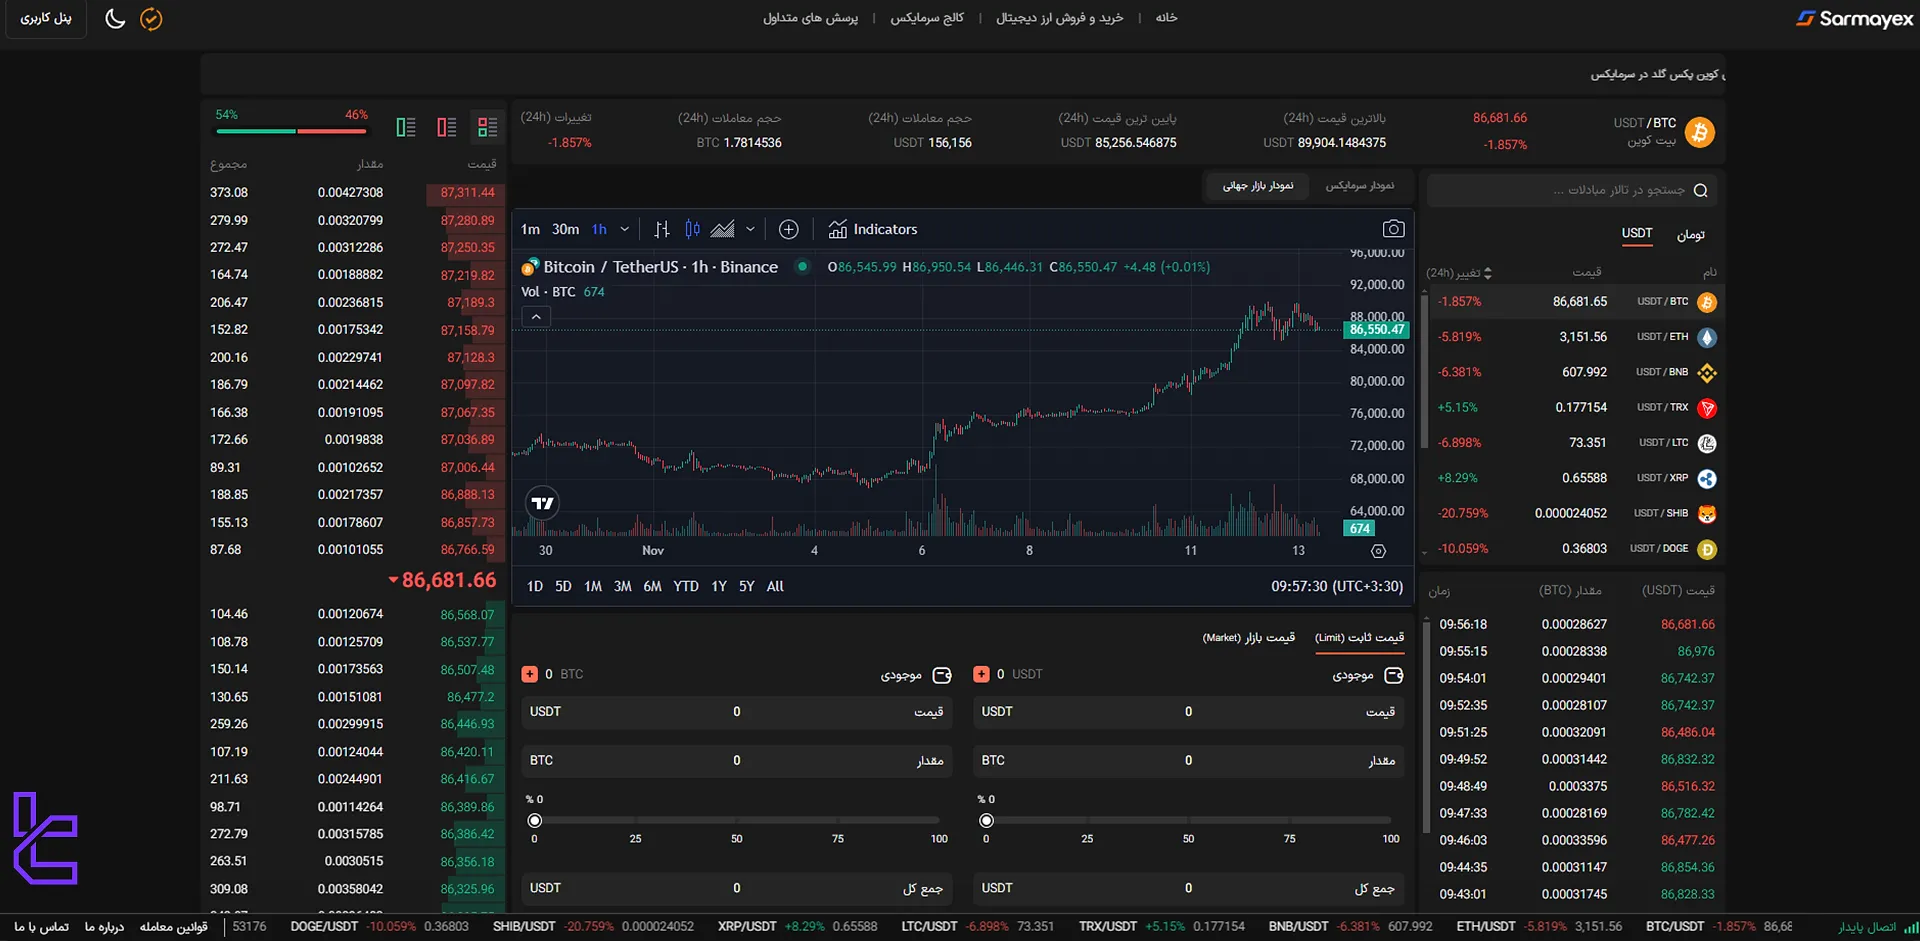Click the orange plus next to BTC balance

[x=530, y=674]
